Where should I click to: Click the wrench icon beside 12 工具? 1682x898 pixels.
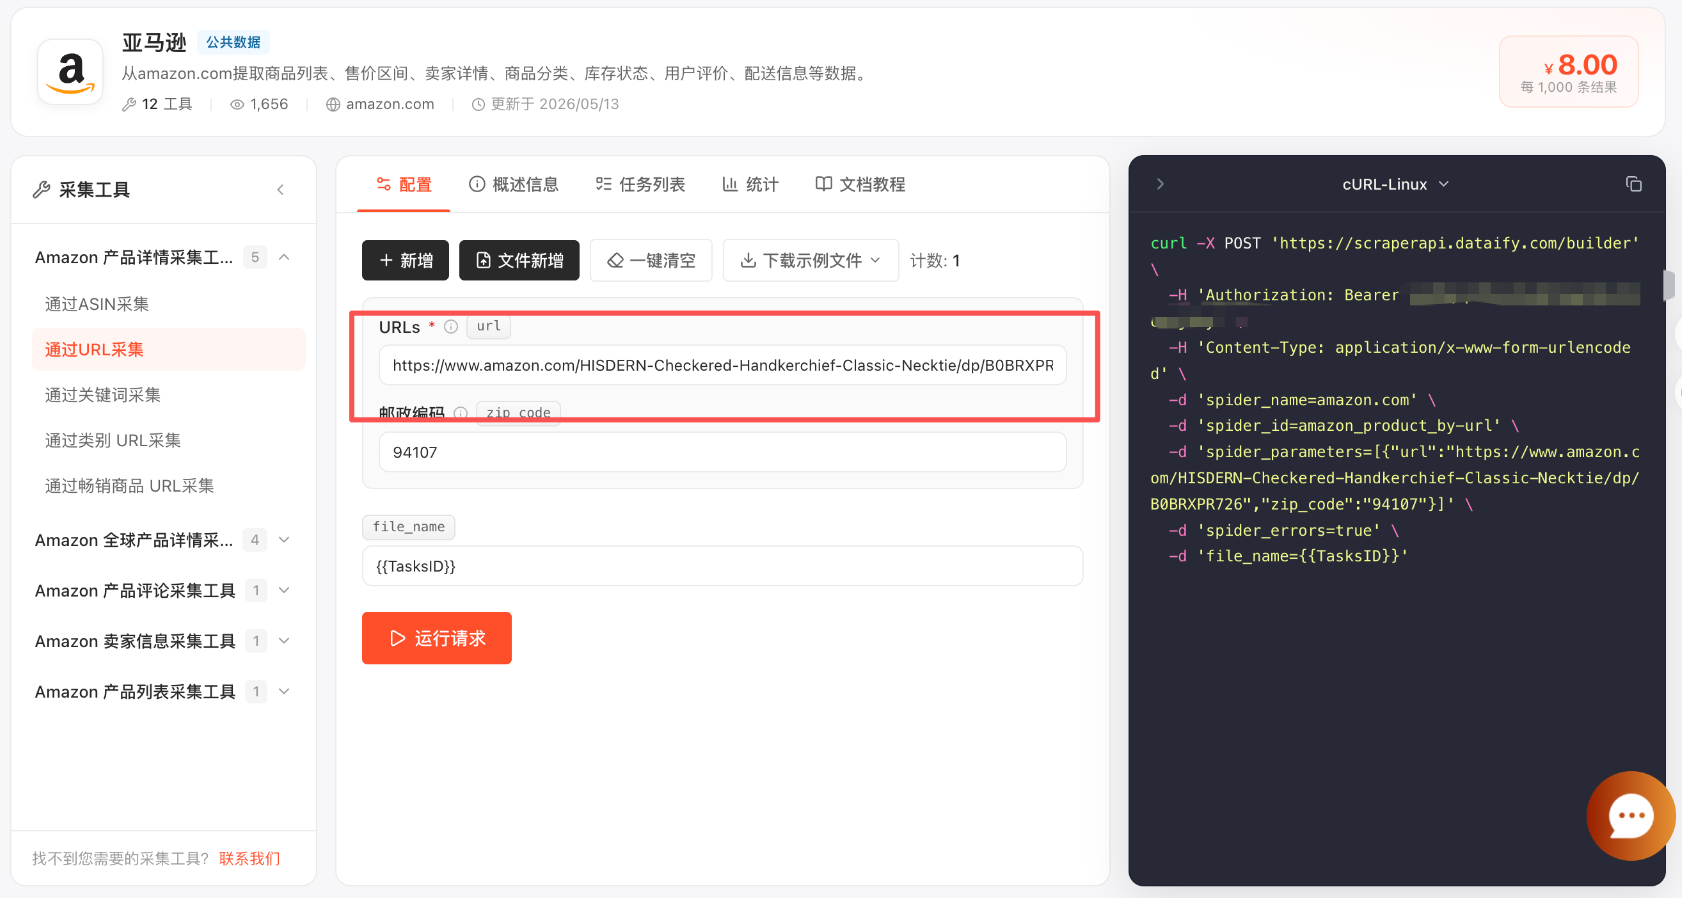pos(129,105)
